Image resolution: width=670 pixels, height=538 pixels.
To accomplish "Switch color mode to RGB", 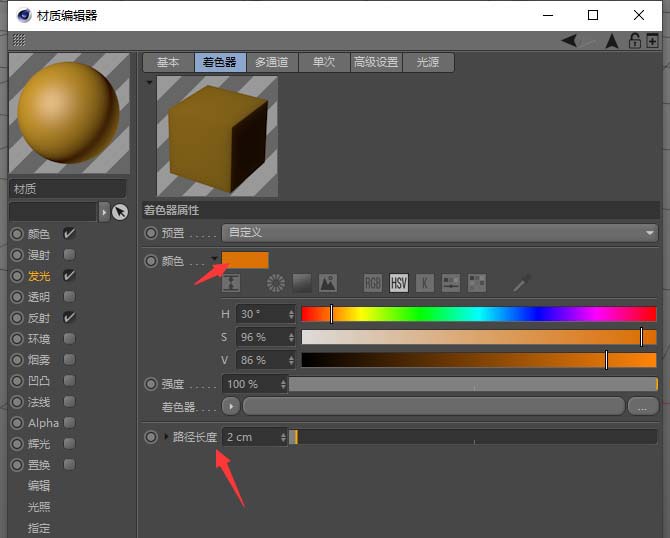I will [x=372, y=283].
